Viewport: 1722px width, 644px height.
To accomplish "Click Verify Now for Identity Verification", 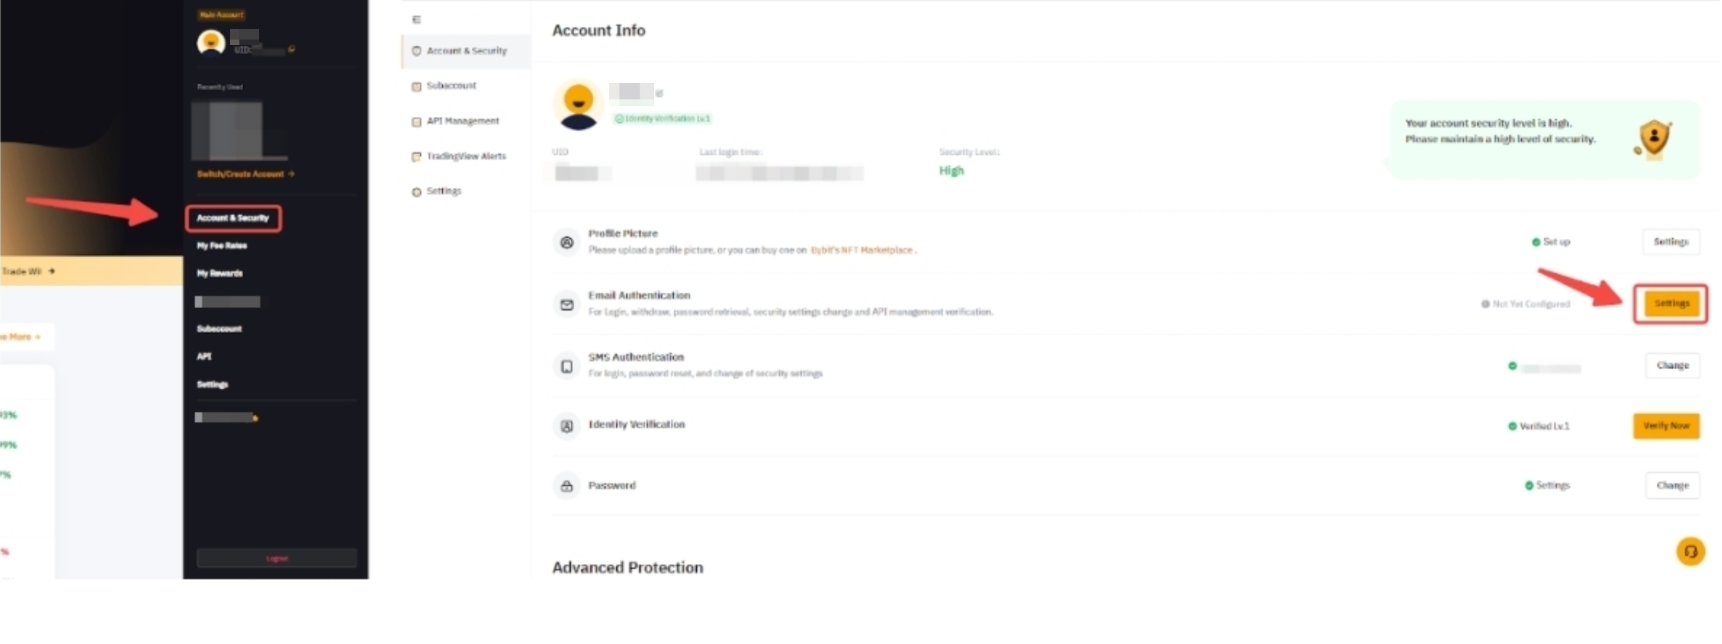I will point(1666,426).
